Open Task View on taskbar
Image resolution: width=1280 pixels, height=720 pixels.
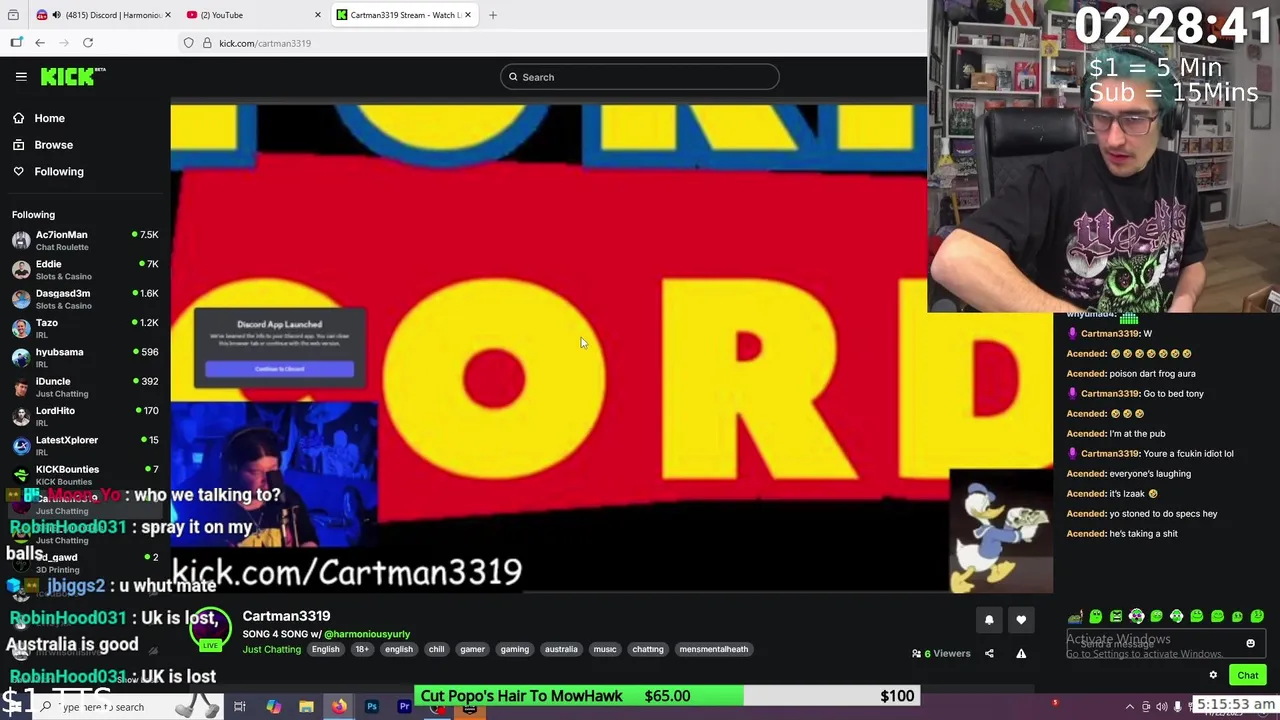240,707
